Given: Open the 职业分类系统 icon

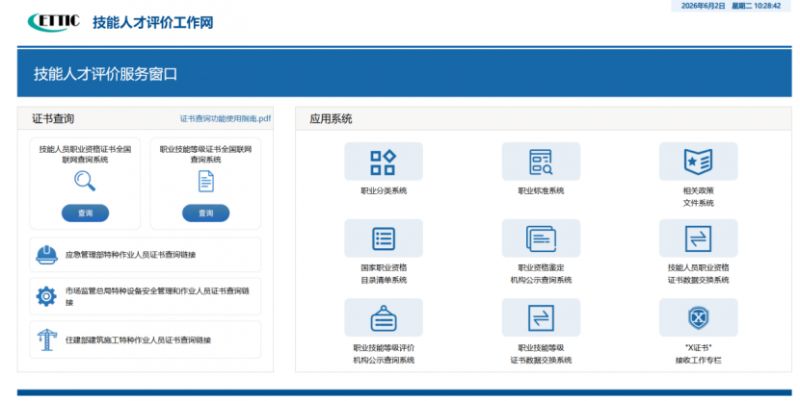Looking at the screenshot, I should point(383,162).
